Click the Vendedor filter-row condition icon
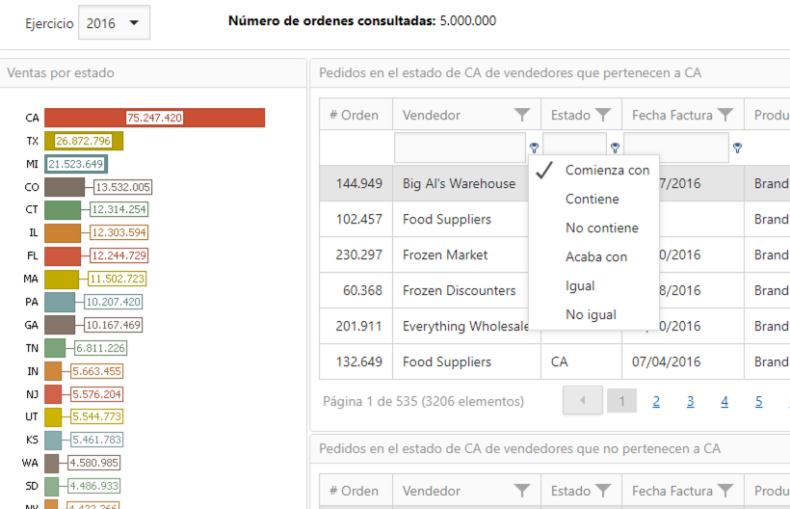 (534, 147)
